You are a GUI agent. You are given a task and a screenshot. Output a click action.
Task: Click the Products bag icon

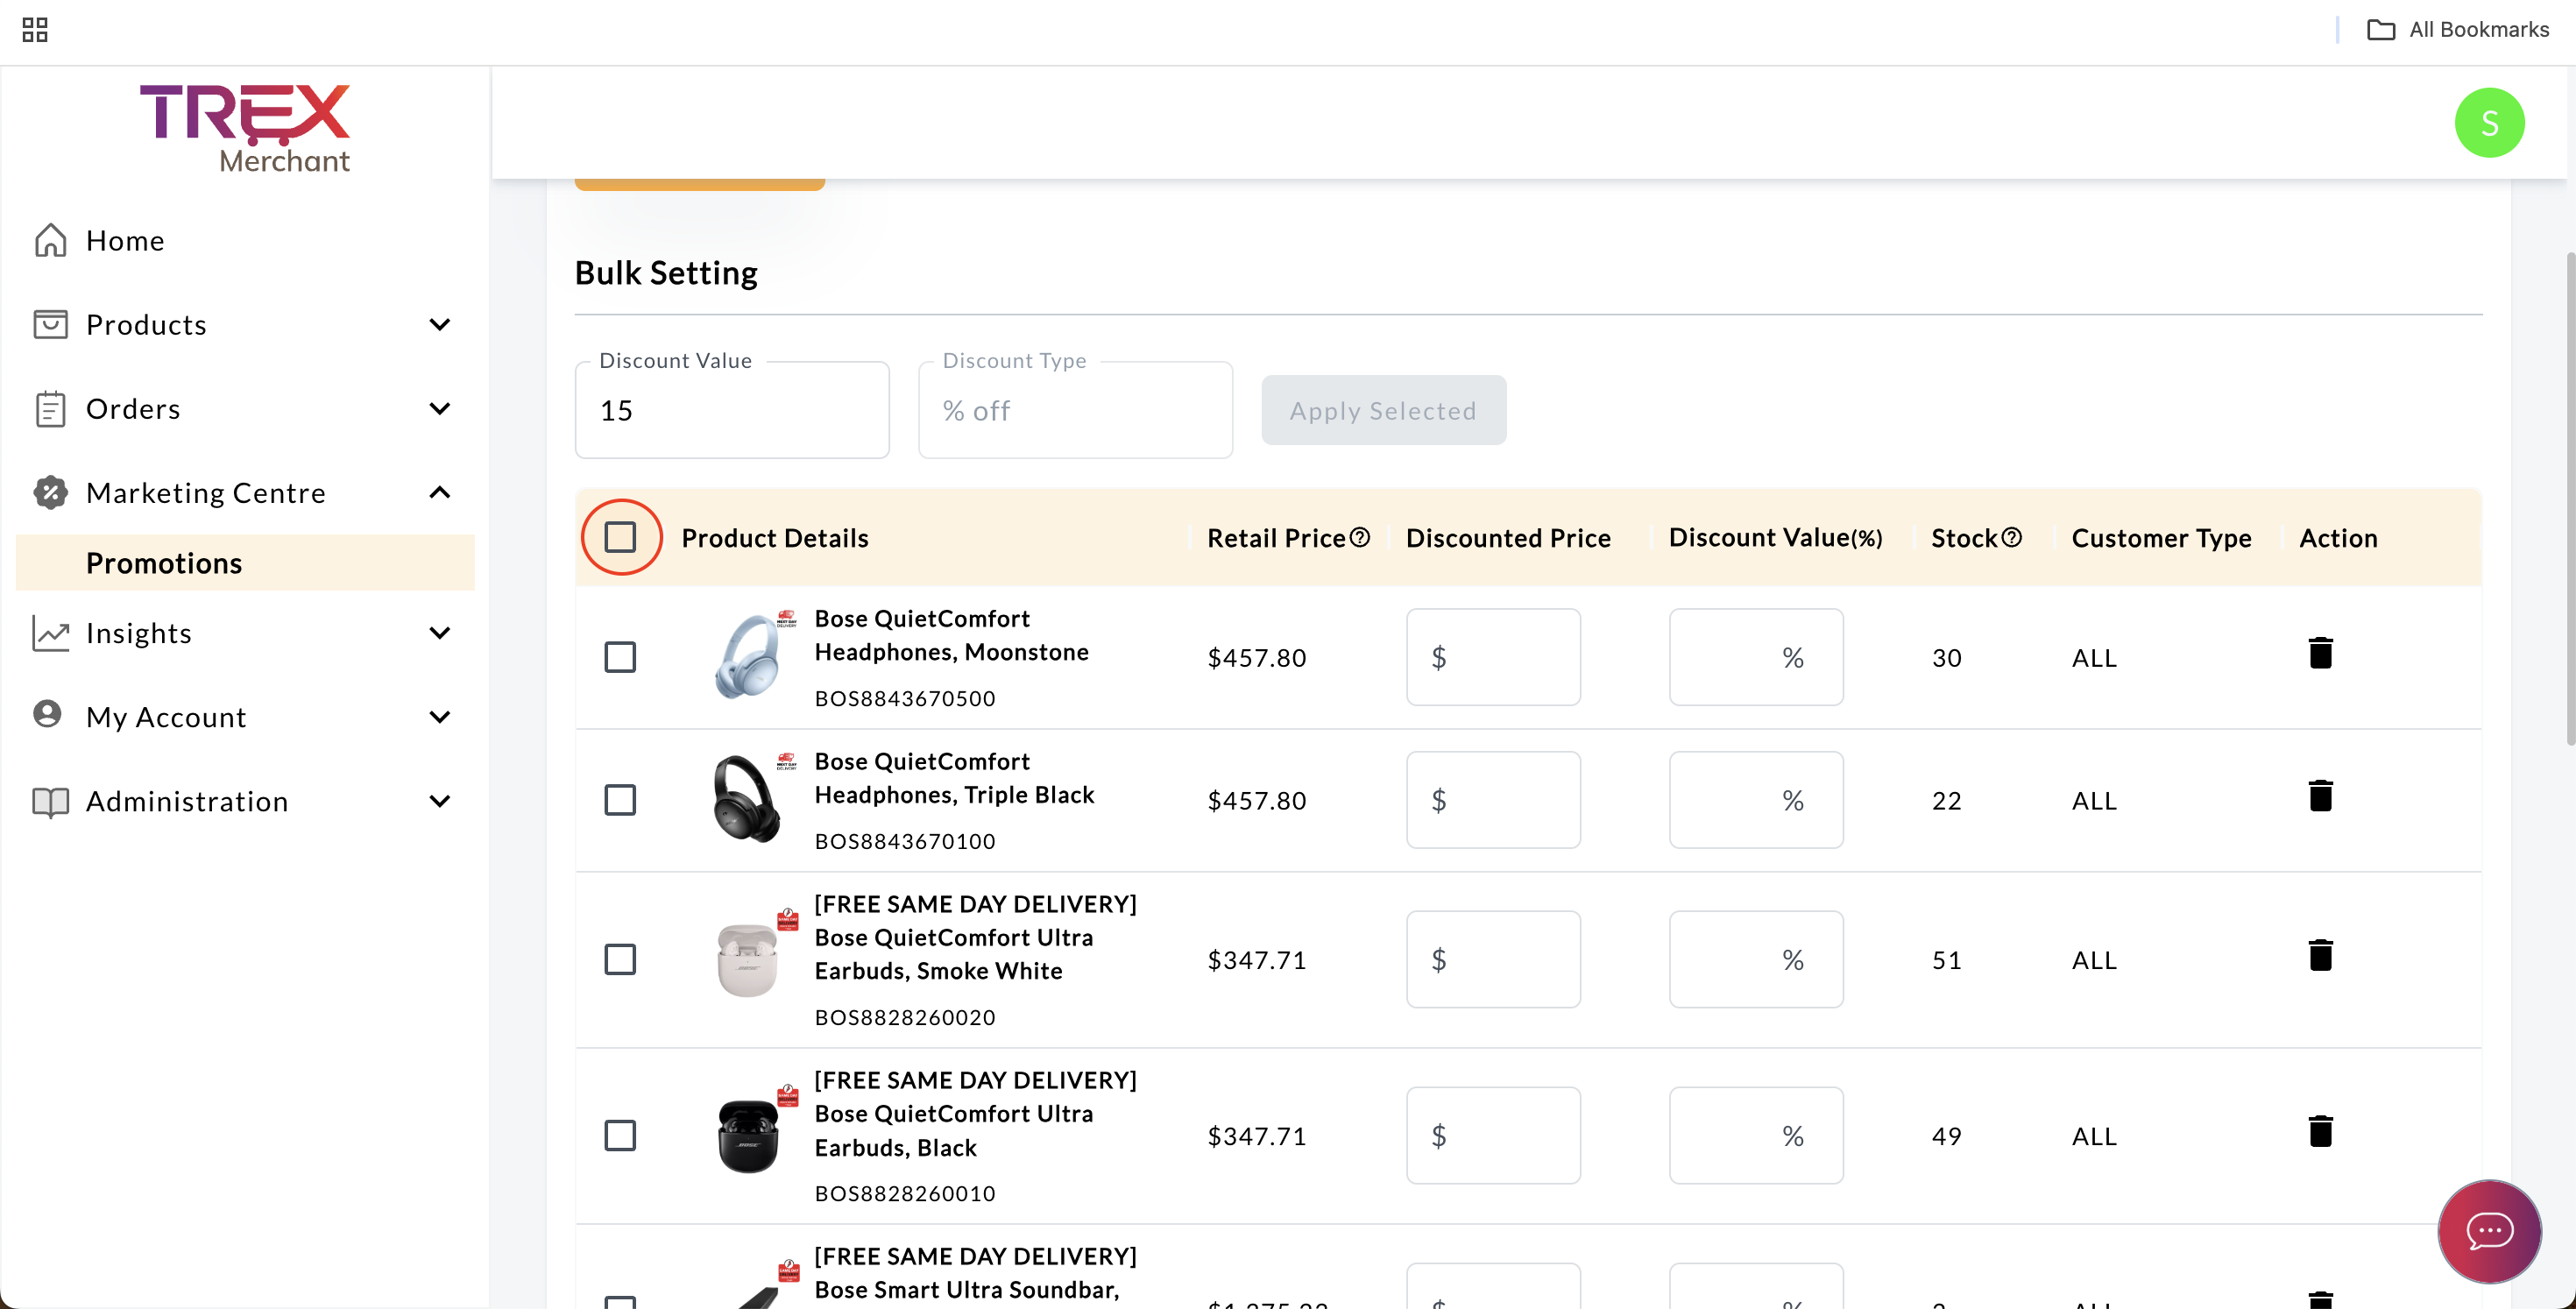[50, 324]
